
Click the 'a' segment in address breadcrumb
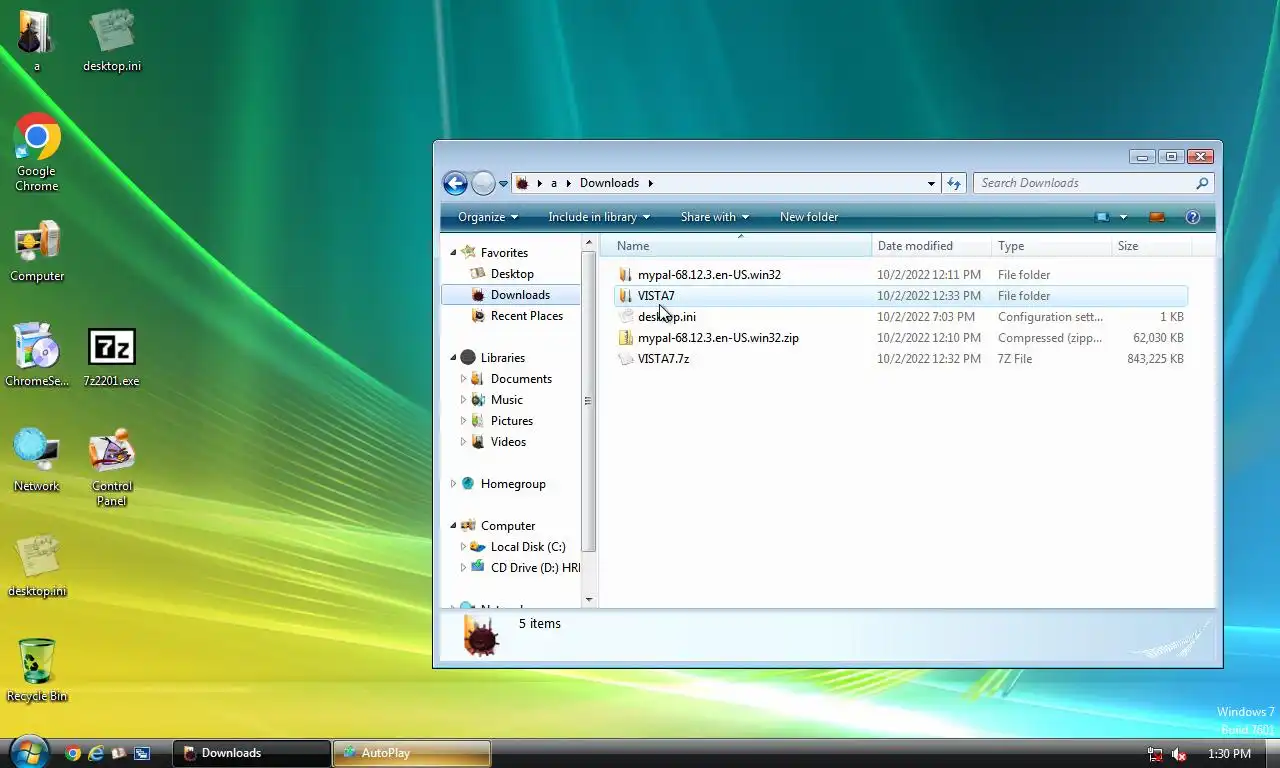554,183
